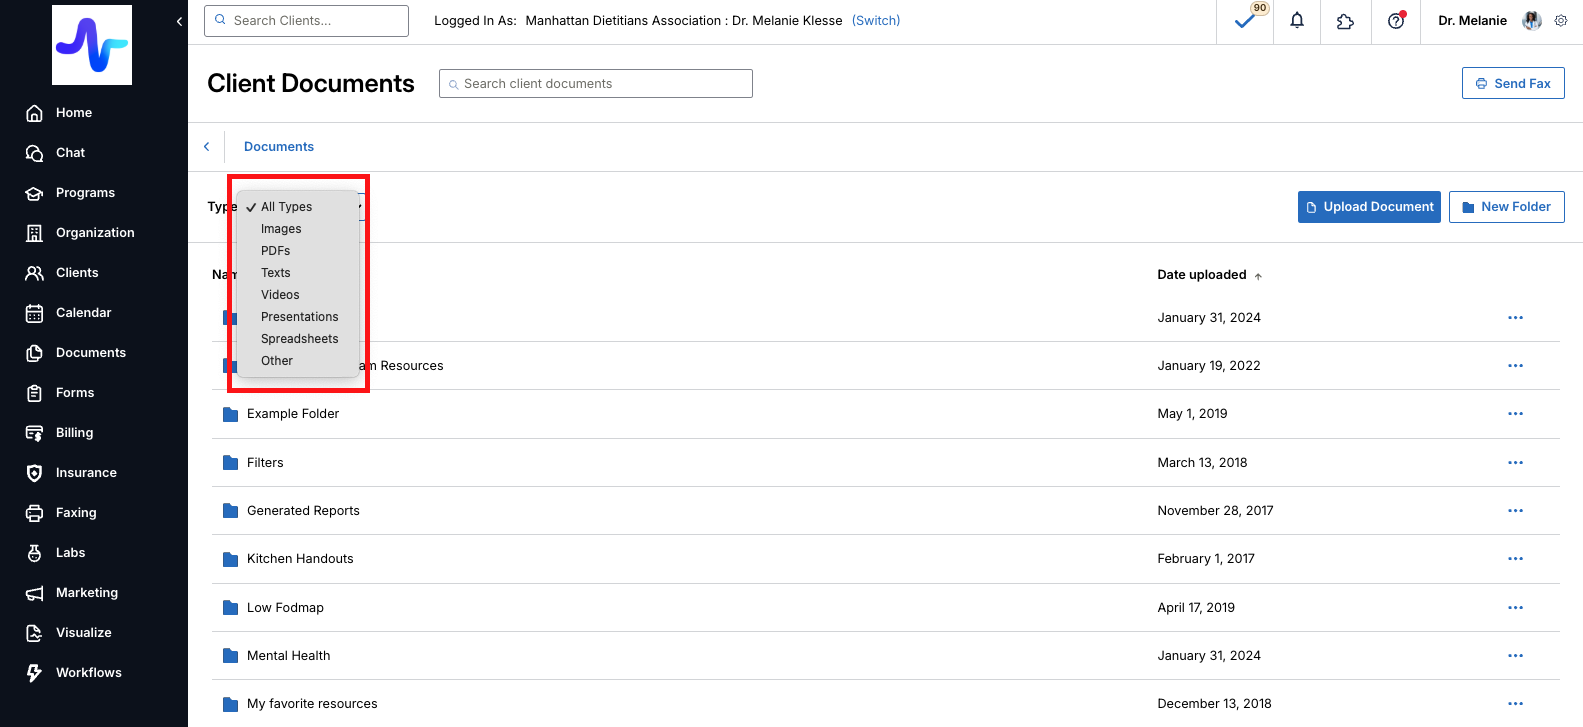Open options menu for Mental Health

point(1515,656)
